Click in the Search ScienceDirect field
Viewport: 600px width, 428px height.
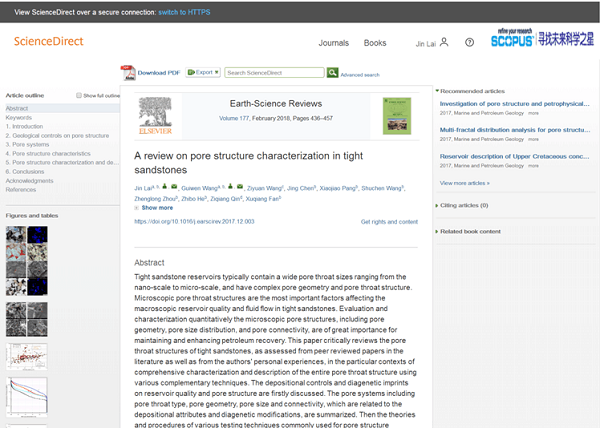click(x=274, y=73)
